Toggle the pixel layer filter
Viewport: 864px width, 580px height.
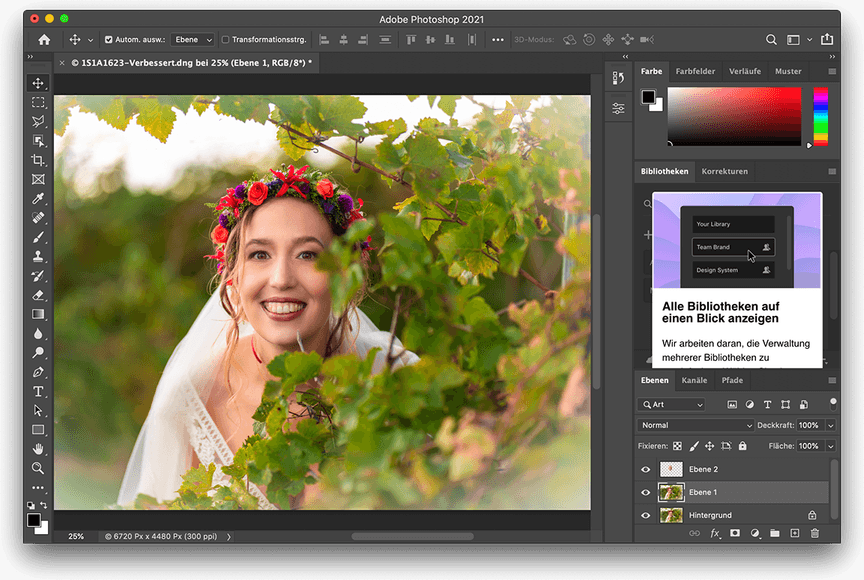point(732,405)
